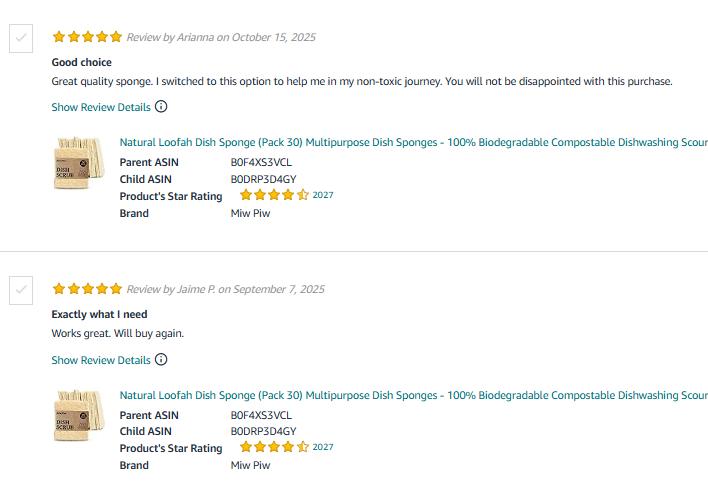Click Parent ASIN value B0F4XS3VCL in Arianna's review
708x502 pixels.
point(261,162)
